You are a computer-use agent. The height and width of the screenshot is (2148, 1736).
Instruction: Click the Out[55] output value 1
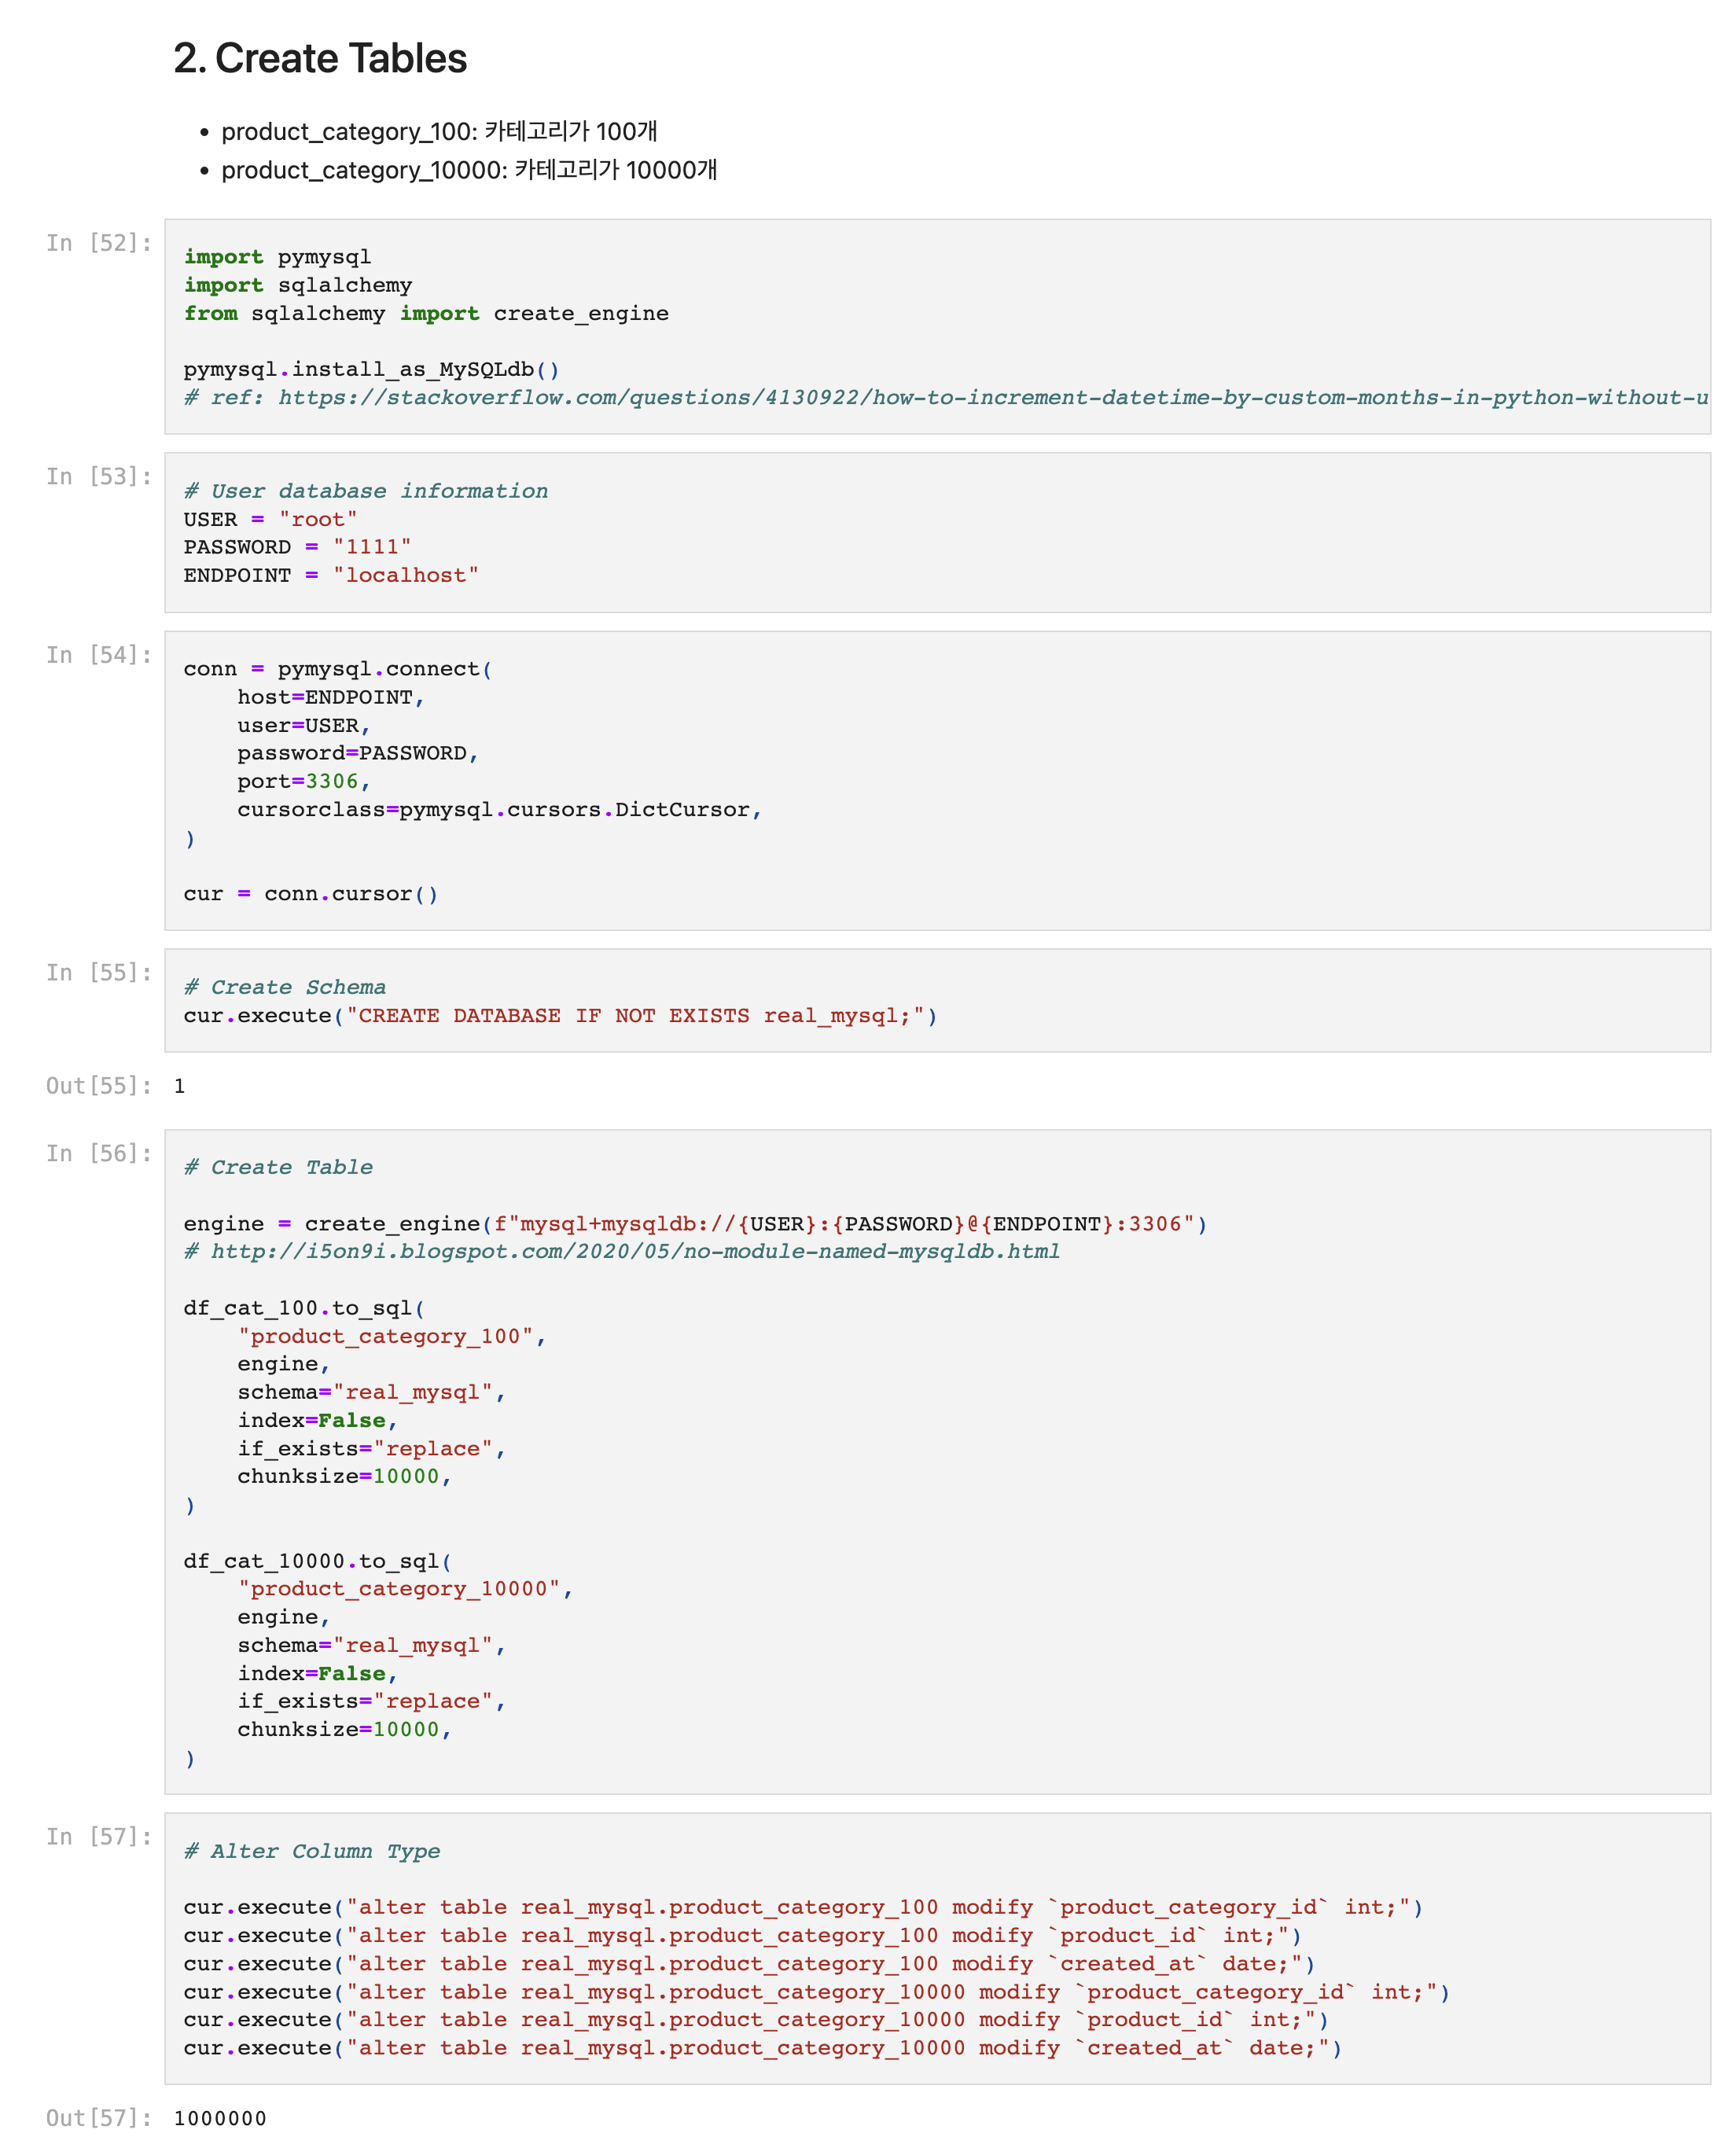pos(179,1086)
